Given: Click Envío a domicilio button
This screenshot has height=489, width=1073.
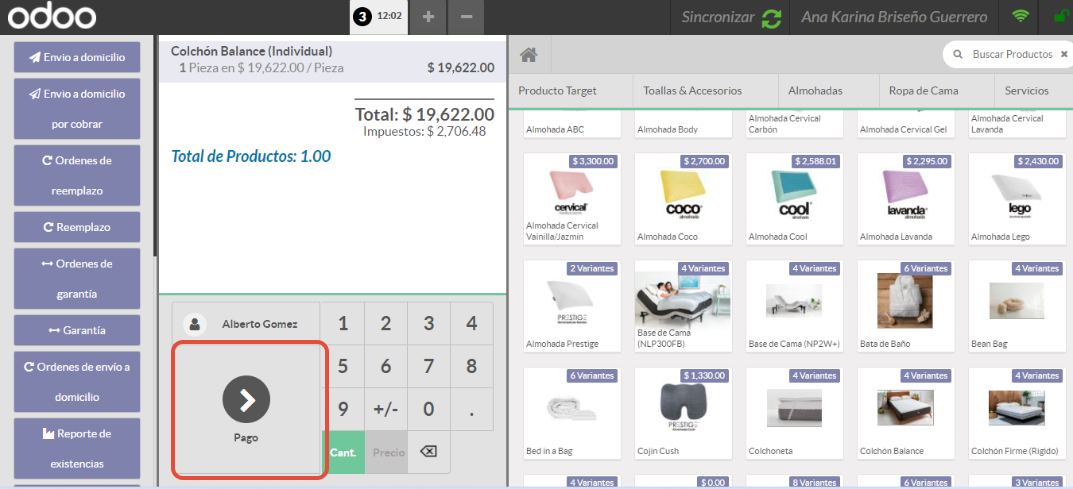Looking at the screenshot, I should 77,57.
